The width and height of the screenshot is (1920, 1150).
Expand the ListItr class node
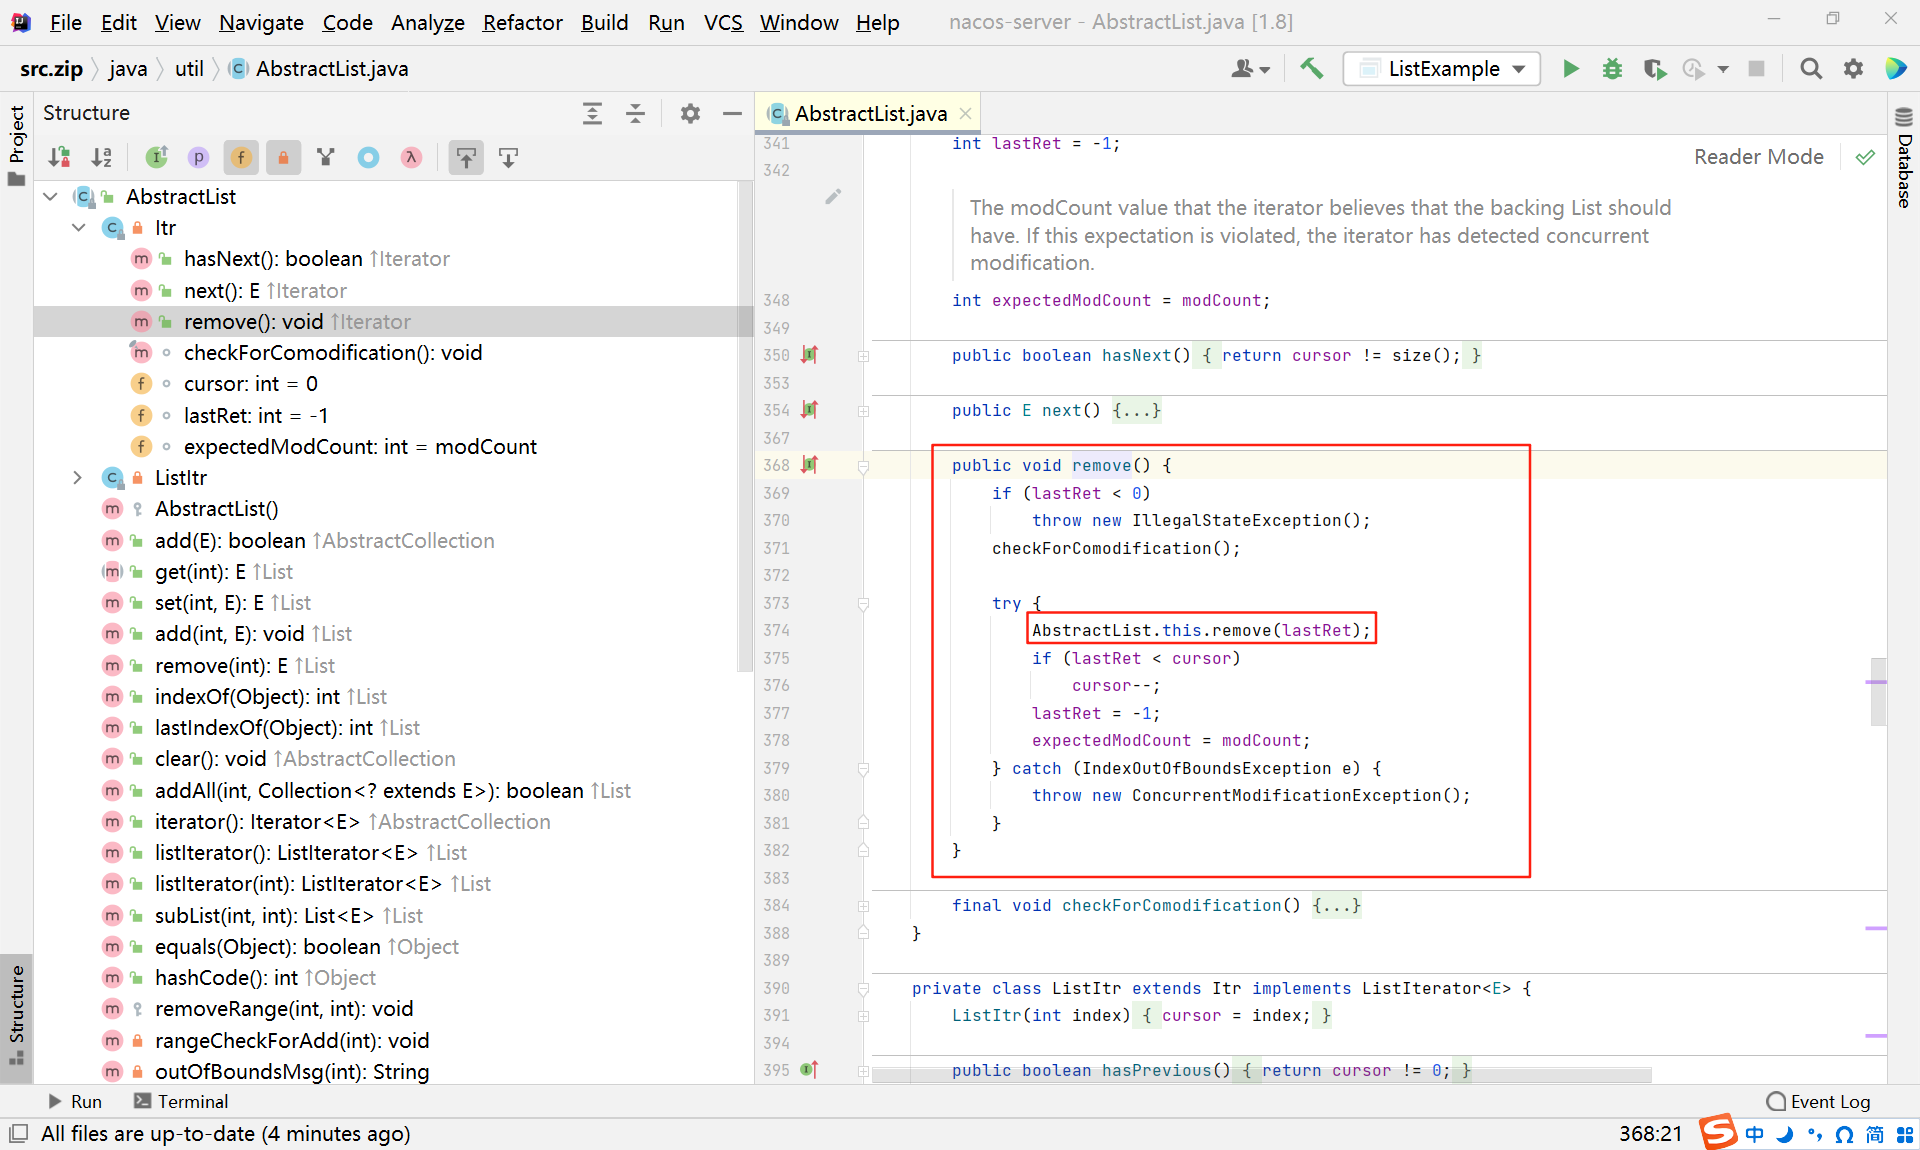pyautogui.click(x=77, y=478)
